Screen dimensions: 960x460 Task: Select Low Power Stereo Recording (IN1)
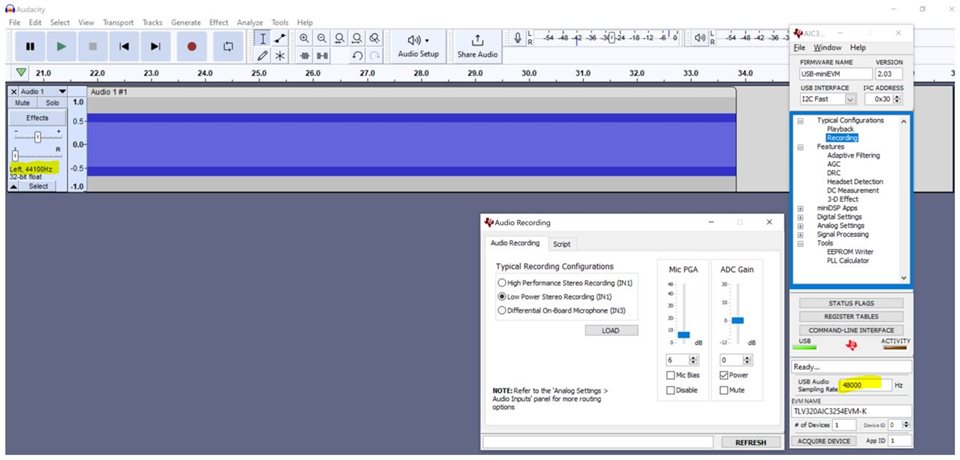pos(555,296)
